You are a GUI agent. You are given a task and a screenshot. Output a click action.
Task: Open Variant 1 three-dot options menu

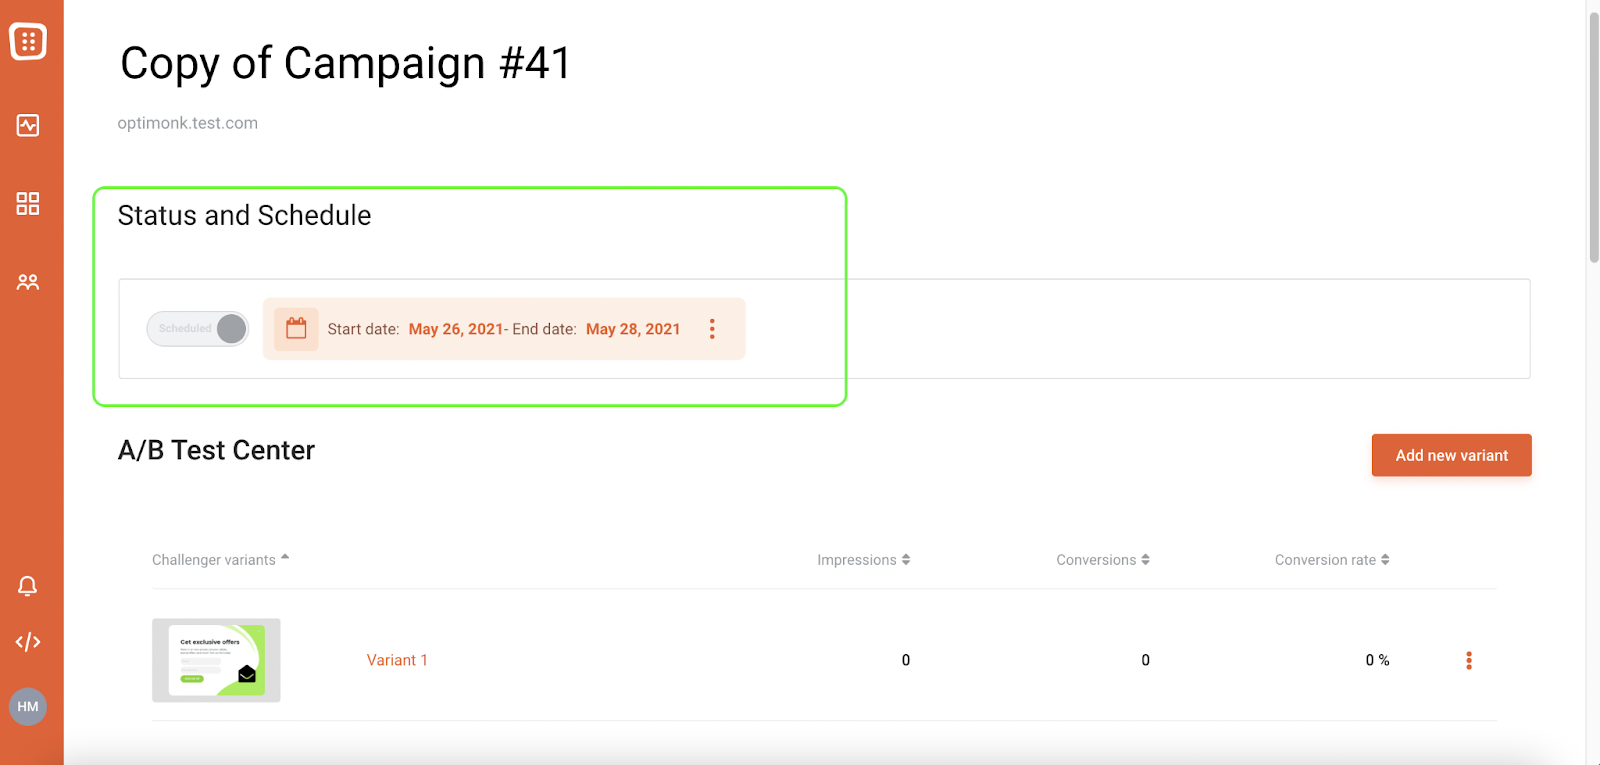point(1469,660)
